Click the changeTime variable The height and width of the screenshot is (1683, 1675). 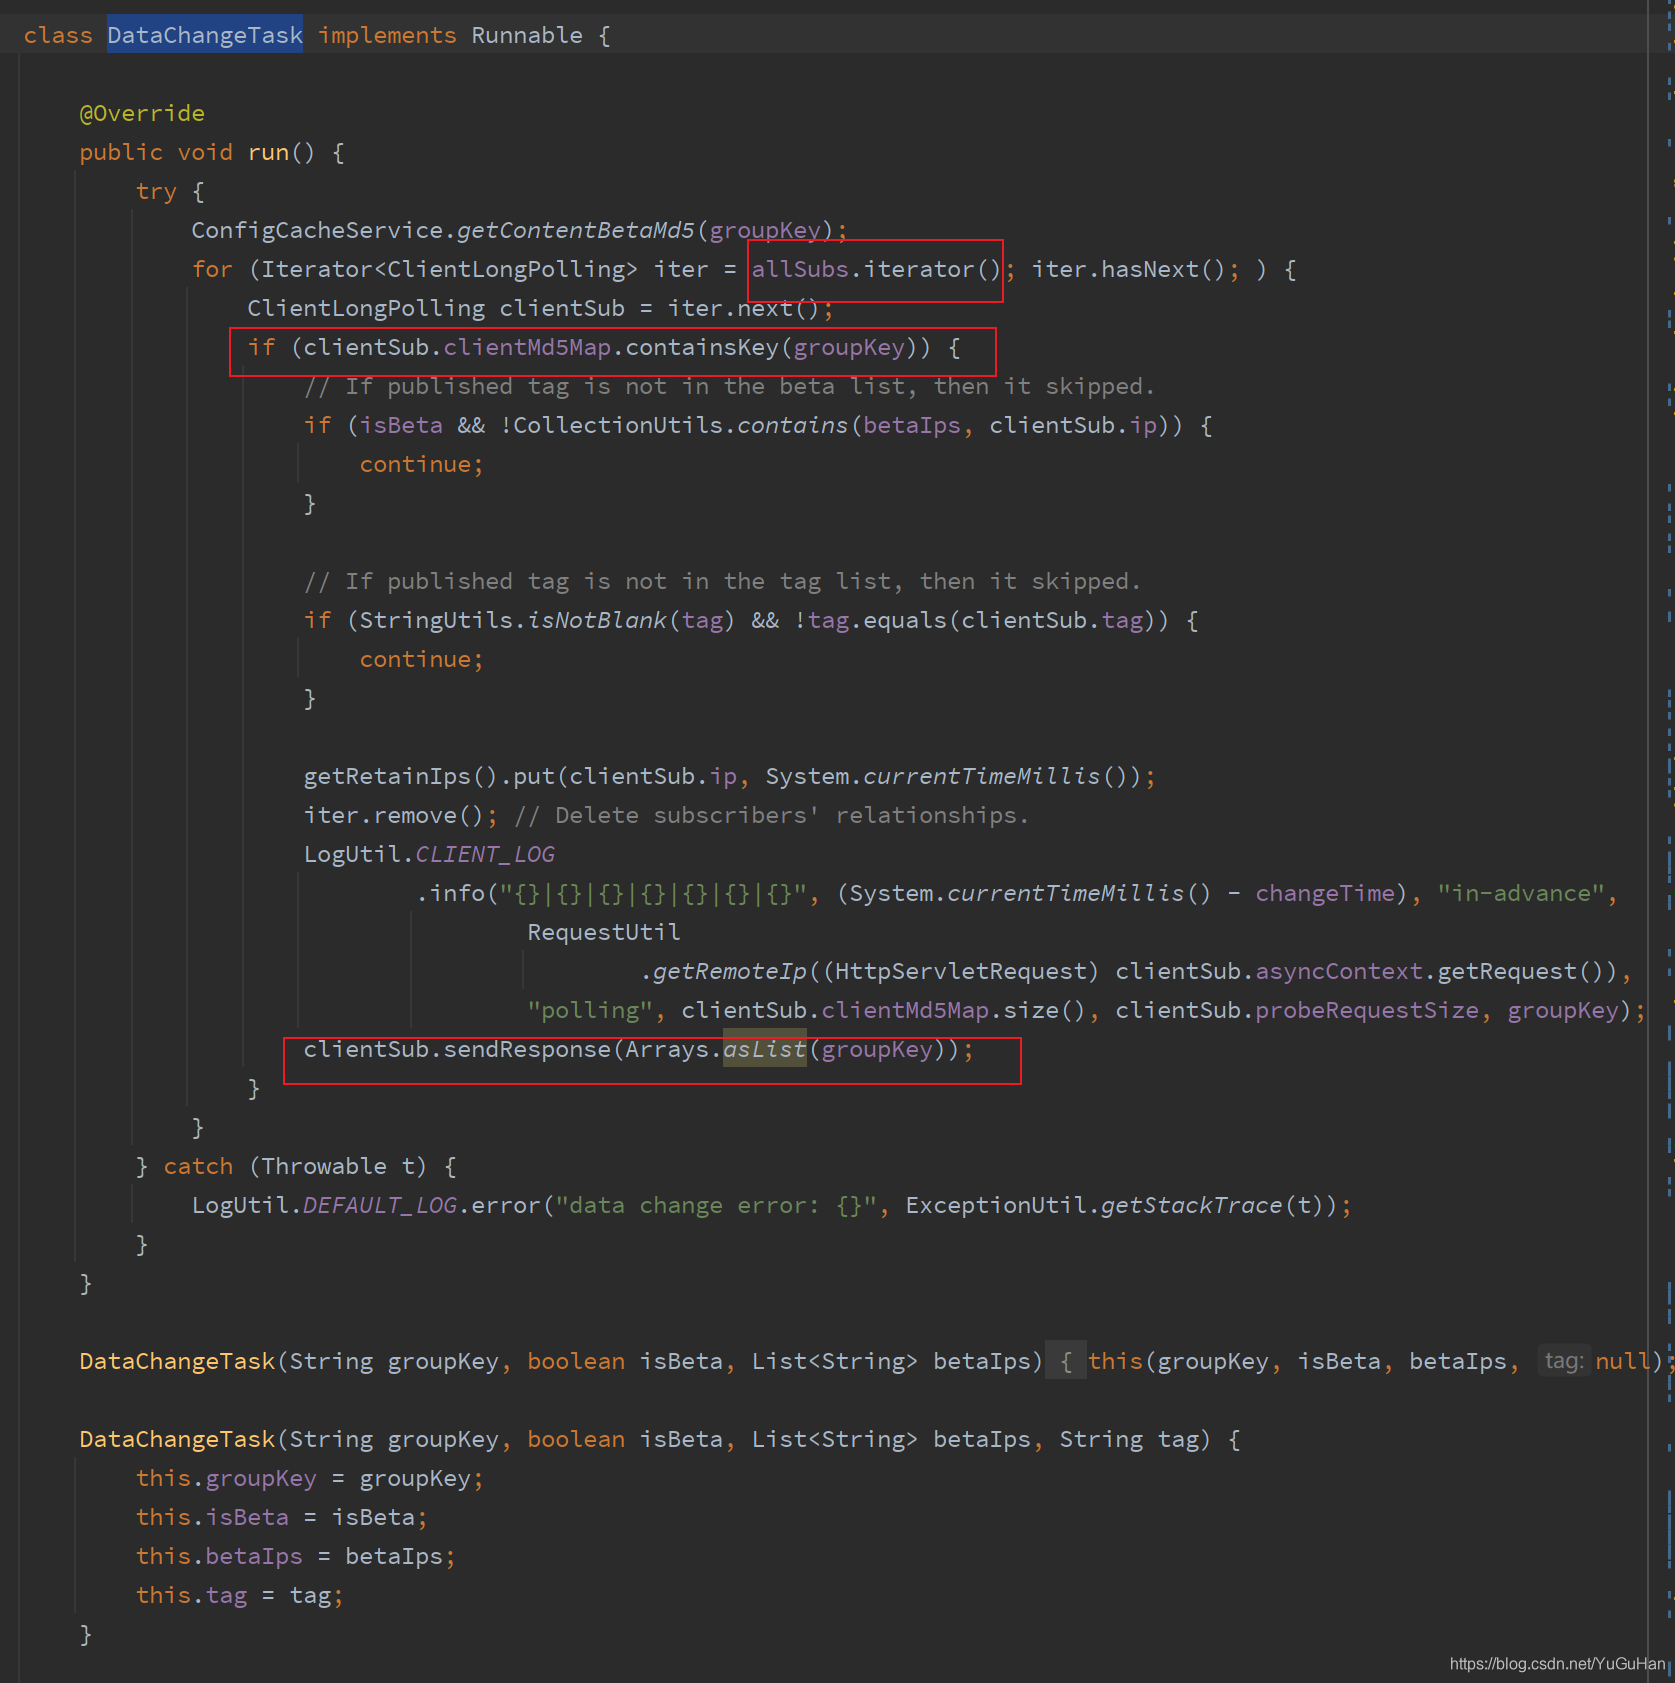[1324, 893]
